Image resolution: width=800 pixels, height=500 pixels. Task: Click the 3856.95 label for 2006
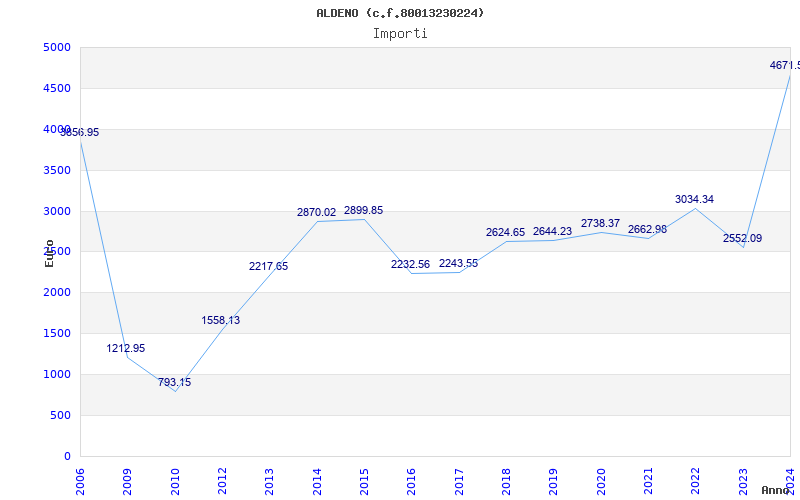pos(80,133)
